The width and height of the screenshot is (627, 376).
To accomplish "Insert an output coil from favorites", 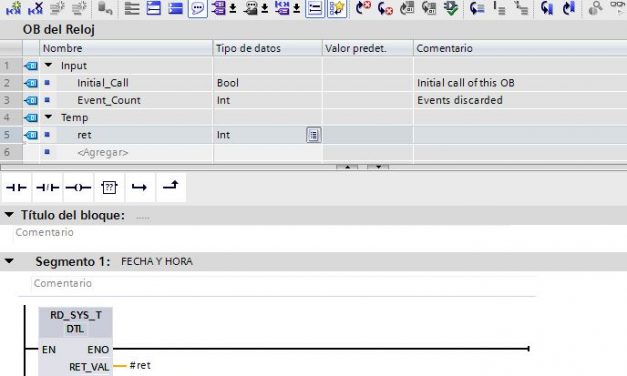I will tap(78, 187).
